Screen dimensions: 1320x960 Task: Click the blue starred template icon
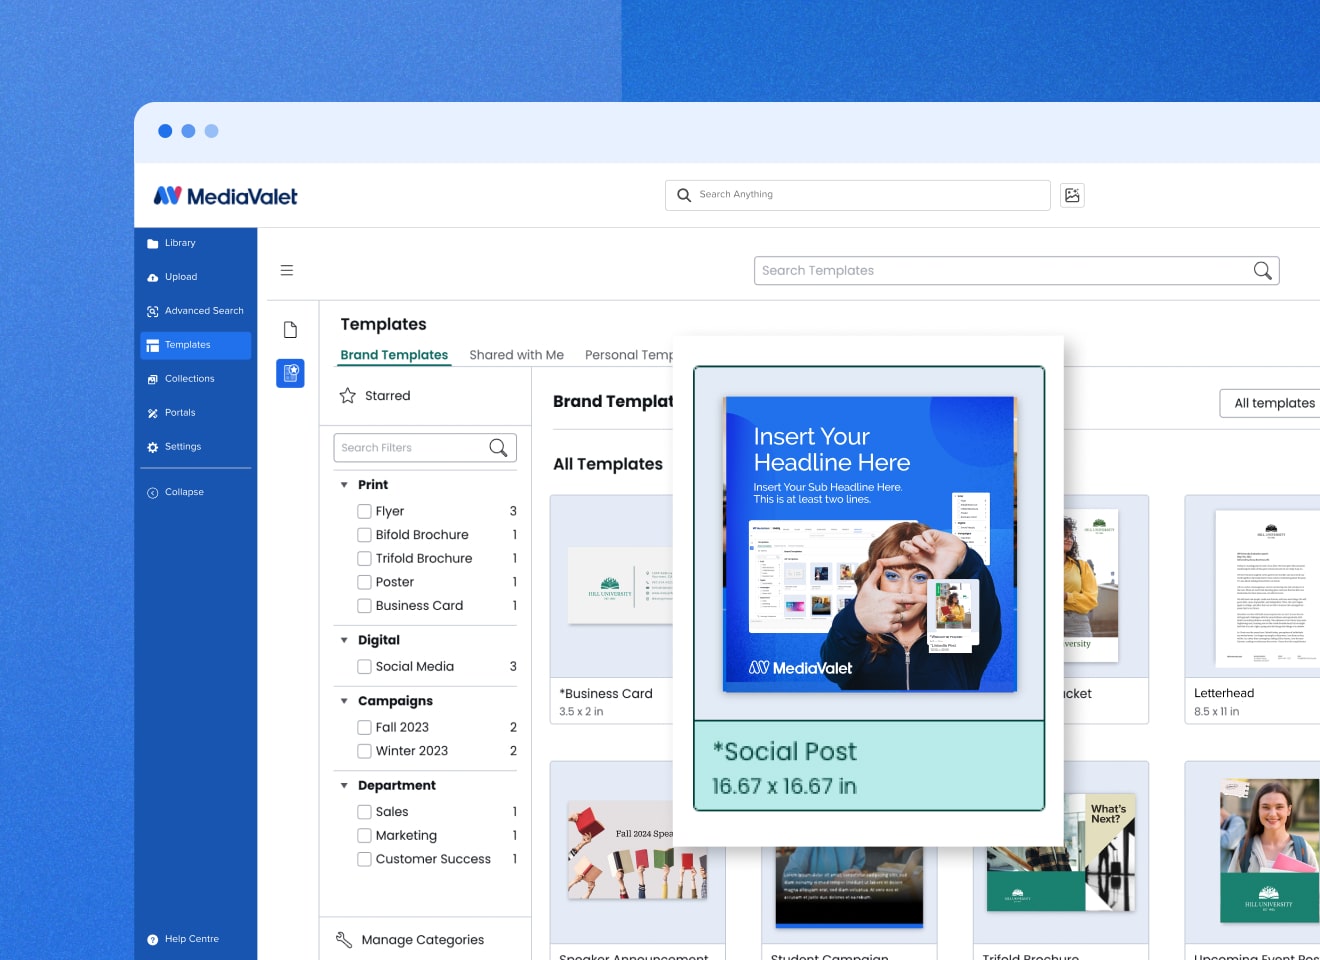point(290,373)
